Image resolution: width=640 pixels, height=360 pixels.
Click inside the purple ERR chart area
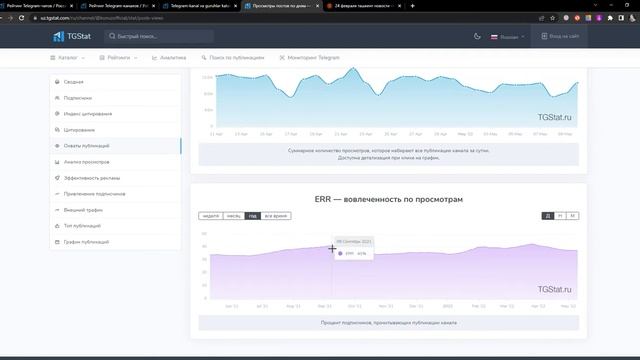pyautogui.click(x=393, y=273)
